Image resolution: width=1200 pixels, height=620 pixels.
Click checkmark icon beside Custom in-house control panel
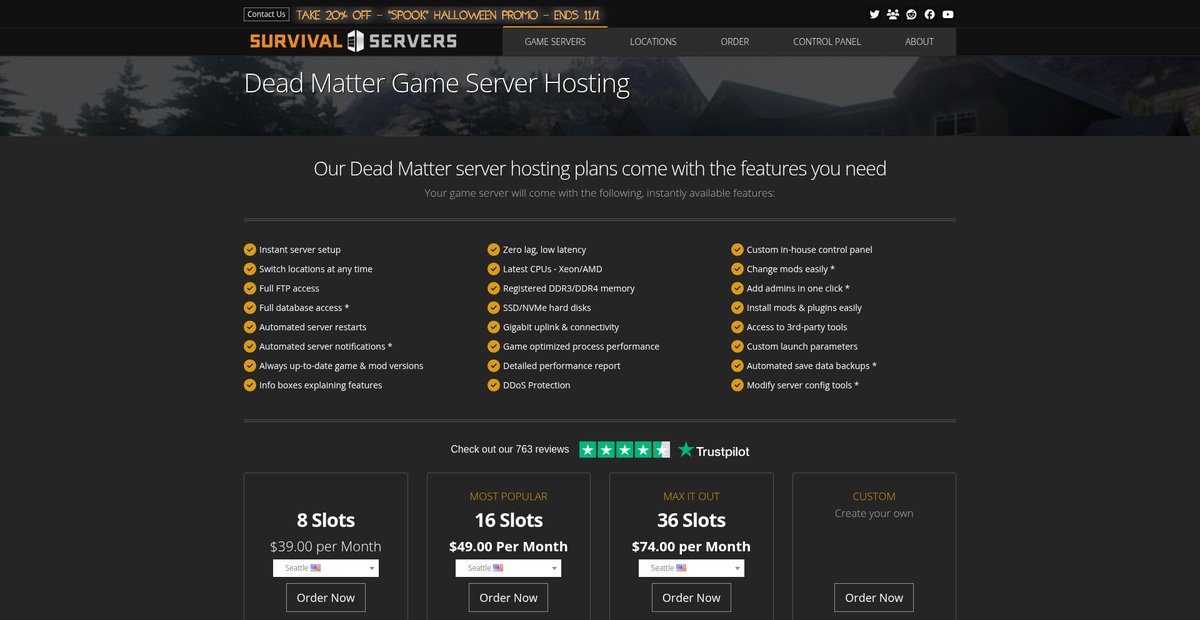(738, 249)
